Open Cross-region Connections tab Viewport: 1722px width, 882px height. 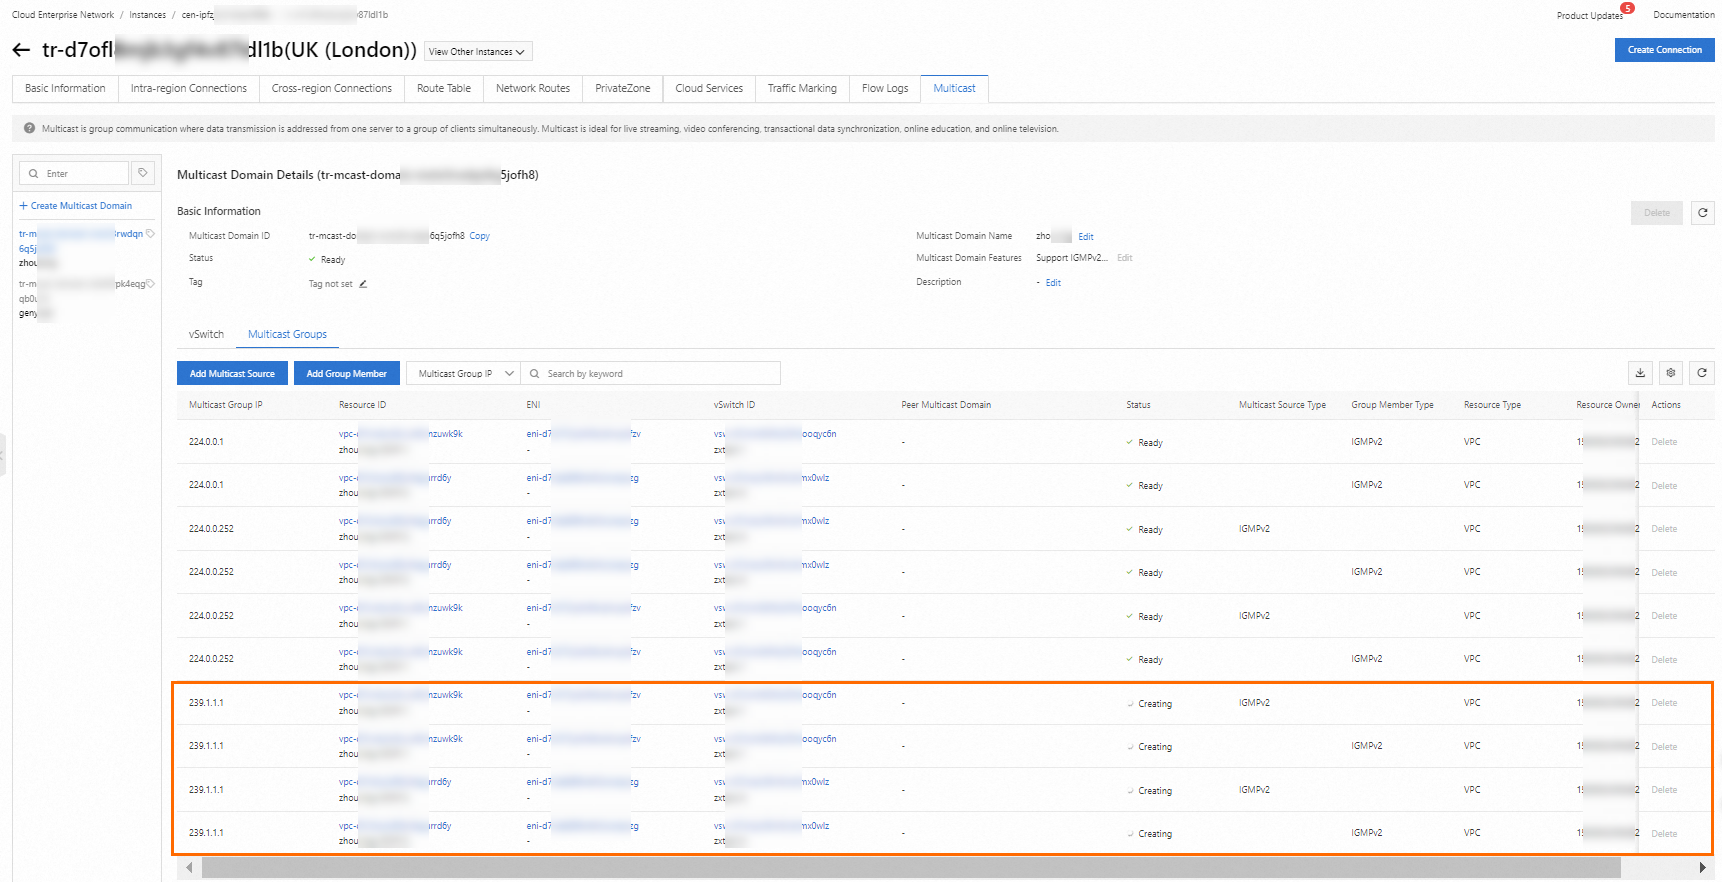[x=332, y=88]
